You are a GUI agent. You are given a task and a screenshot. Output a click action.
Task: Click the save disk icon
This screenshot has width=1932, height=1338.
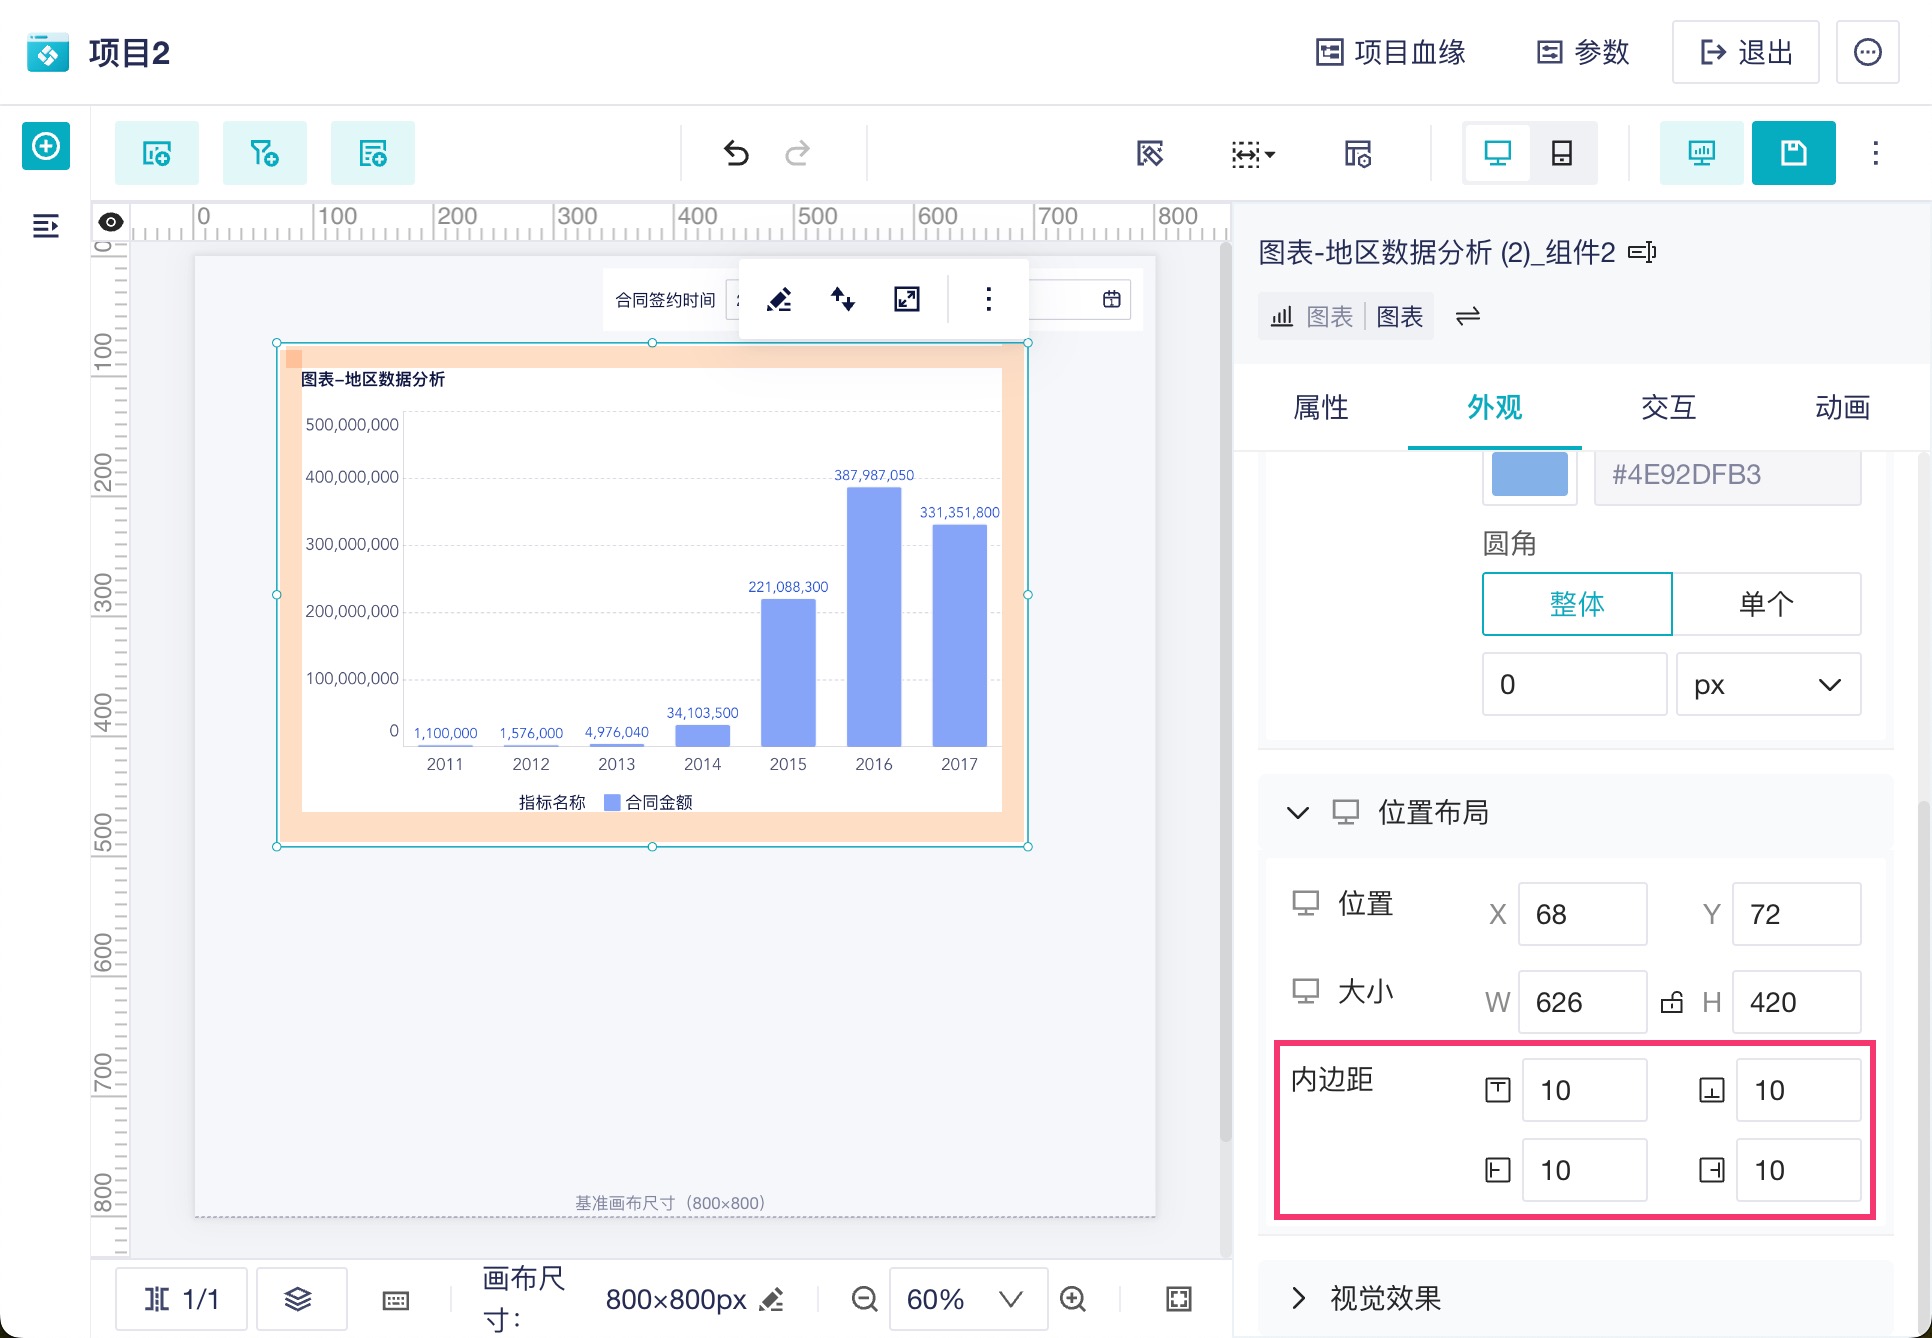[x=1793, y=153]
